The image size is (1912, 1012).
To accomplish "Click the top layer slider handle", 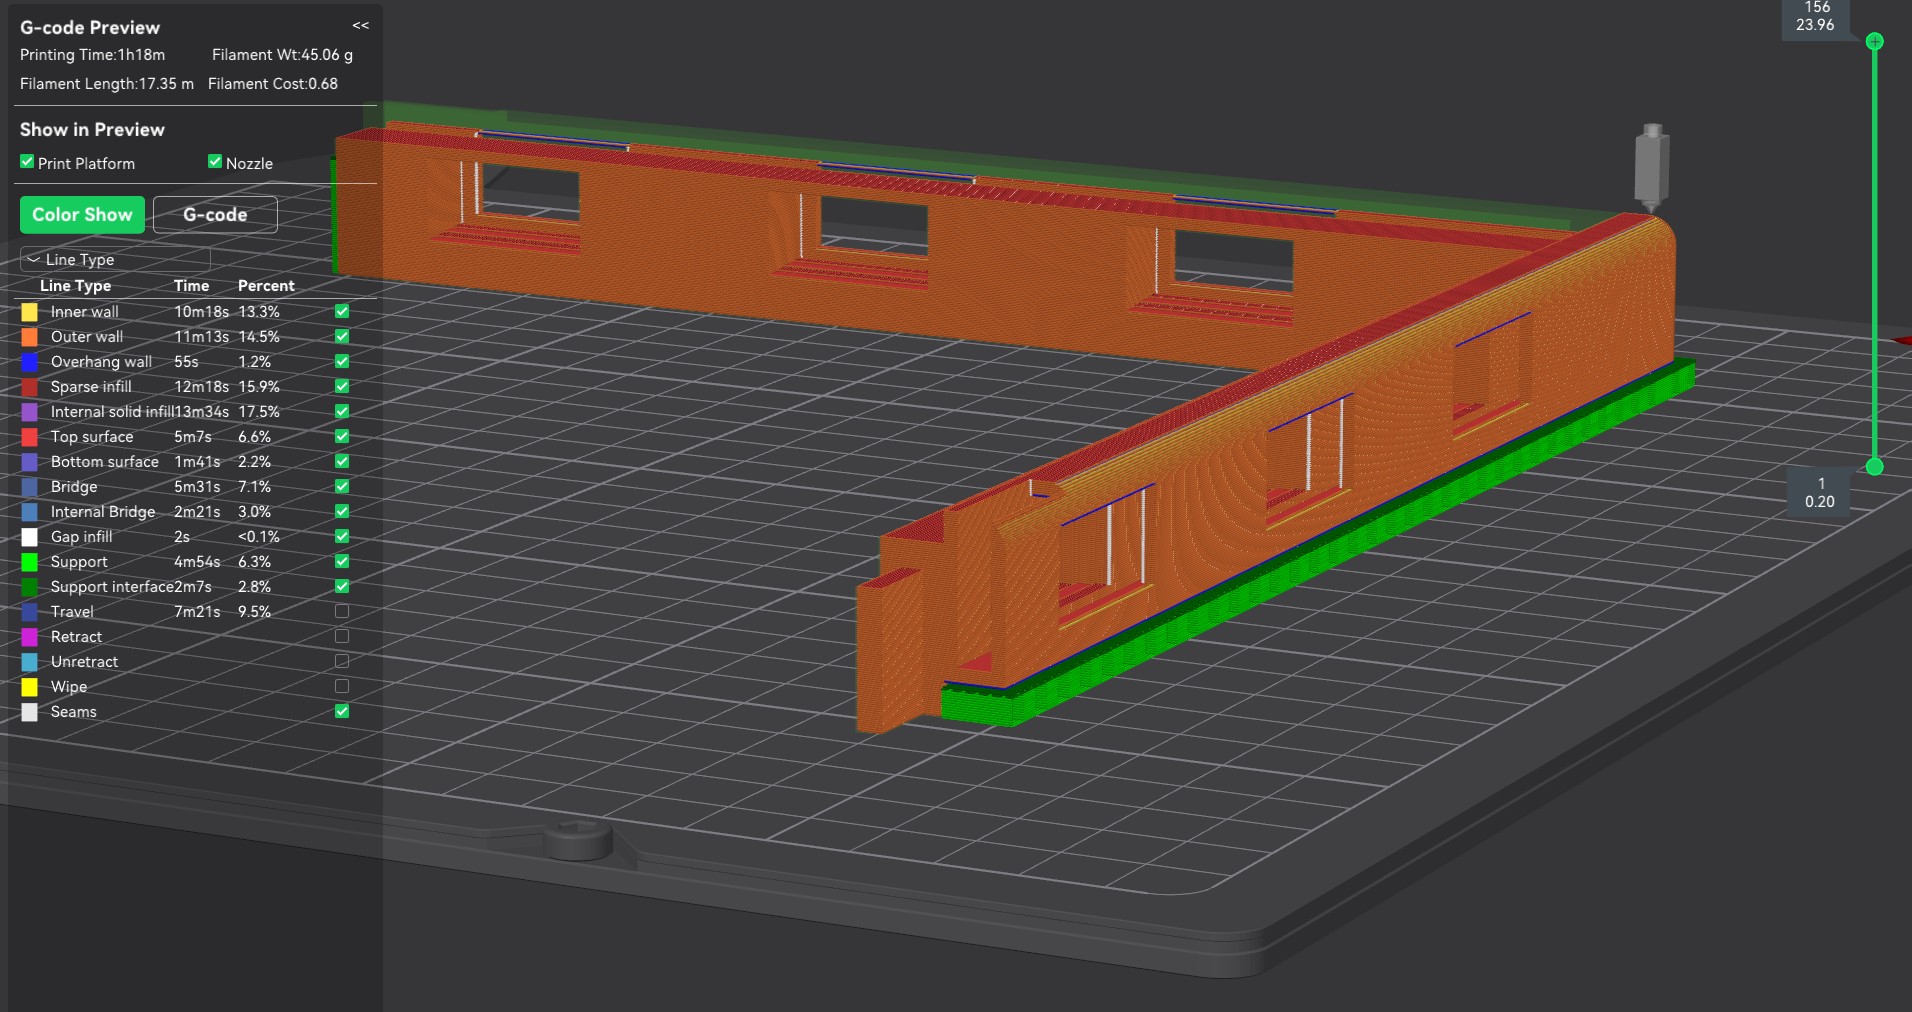I will tap(1875, 41).
